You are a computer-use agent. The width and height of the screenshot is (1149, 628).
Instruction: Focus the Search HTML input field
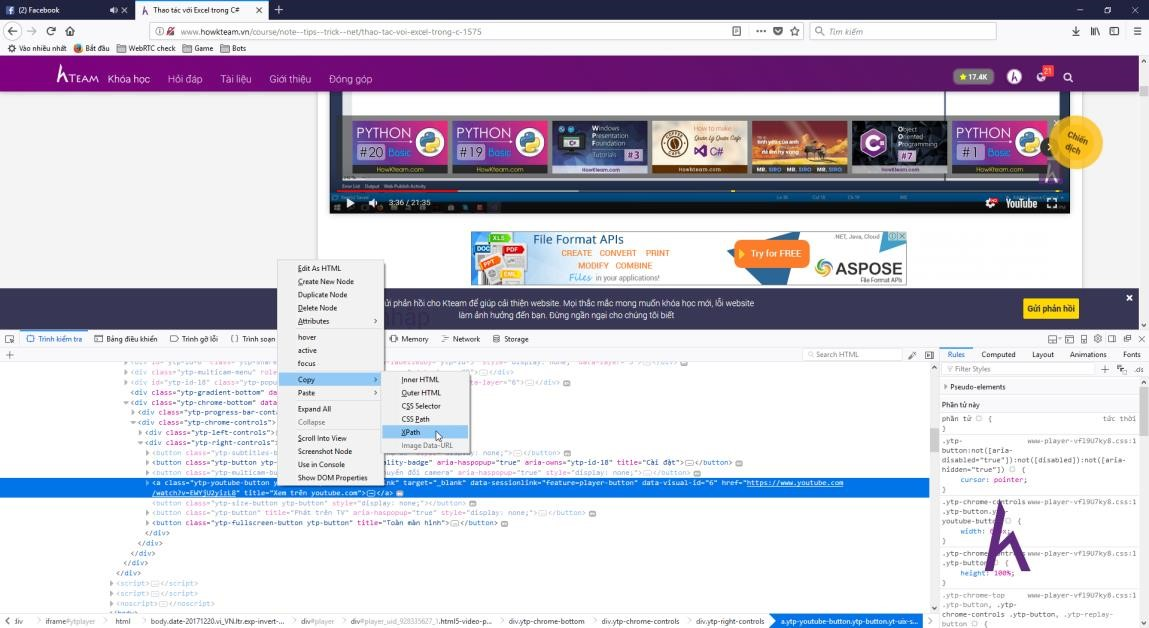(x=854, y=355)
